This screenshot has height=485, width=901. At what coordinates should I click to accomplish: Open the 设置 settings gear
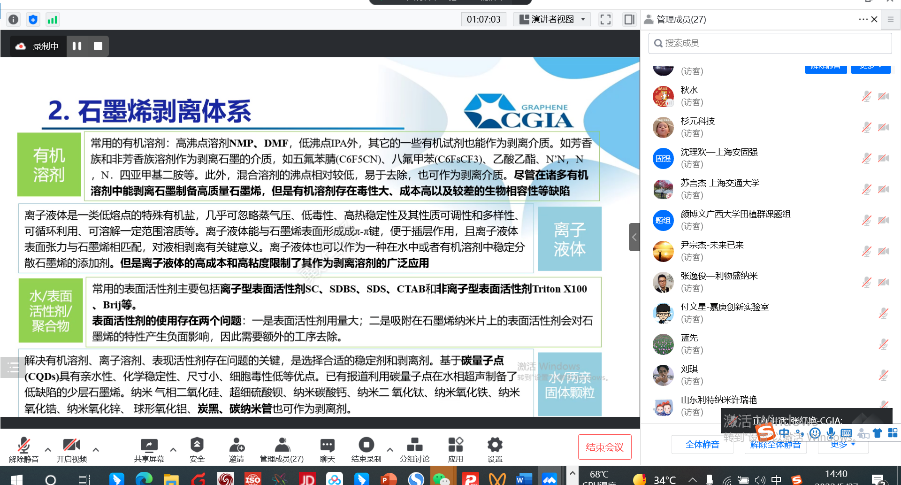click(x=495, y=449)
